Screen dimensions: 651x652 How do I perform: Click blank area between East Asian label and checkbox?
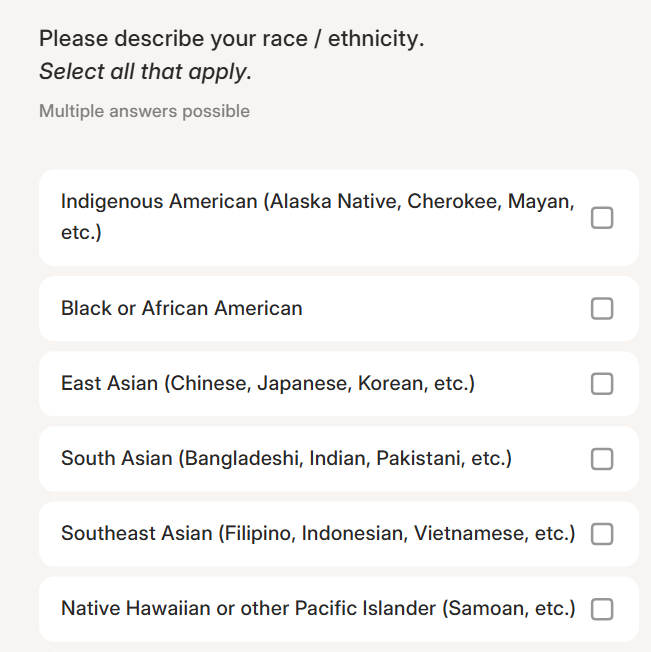tap(532, 383)
